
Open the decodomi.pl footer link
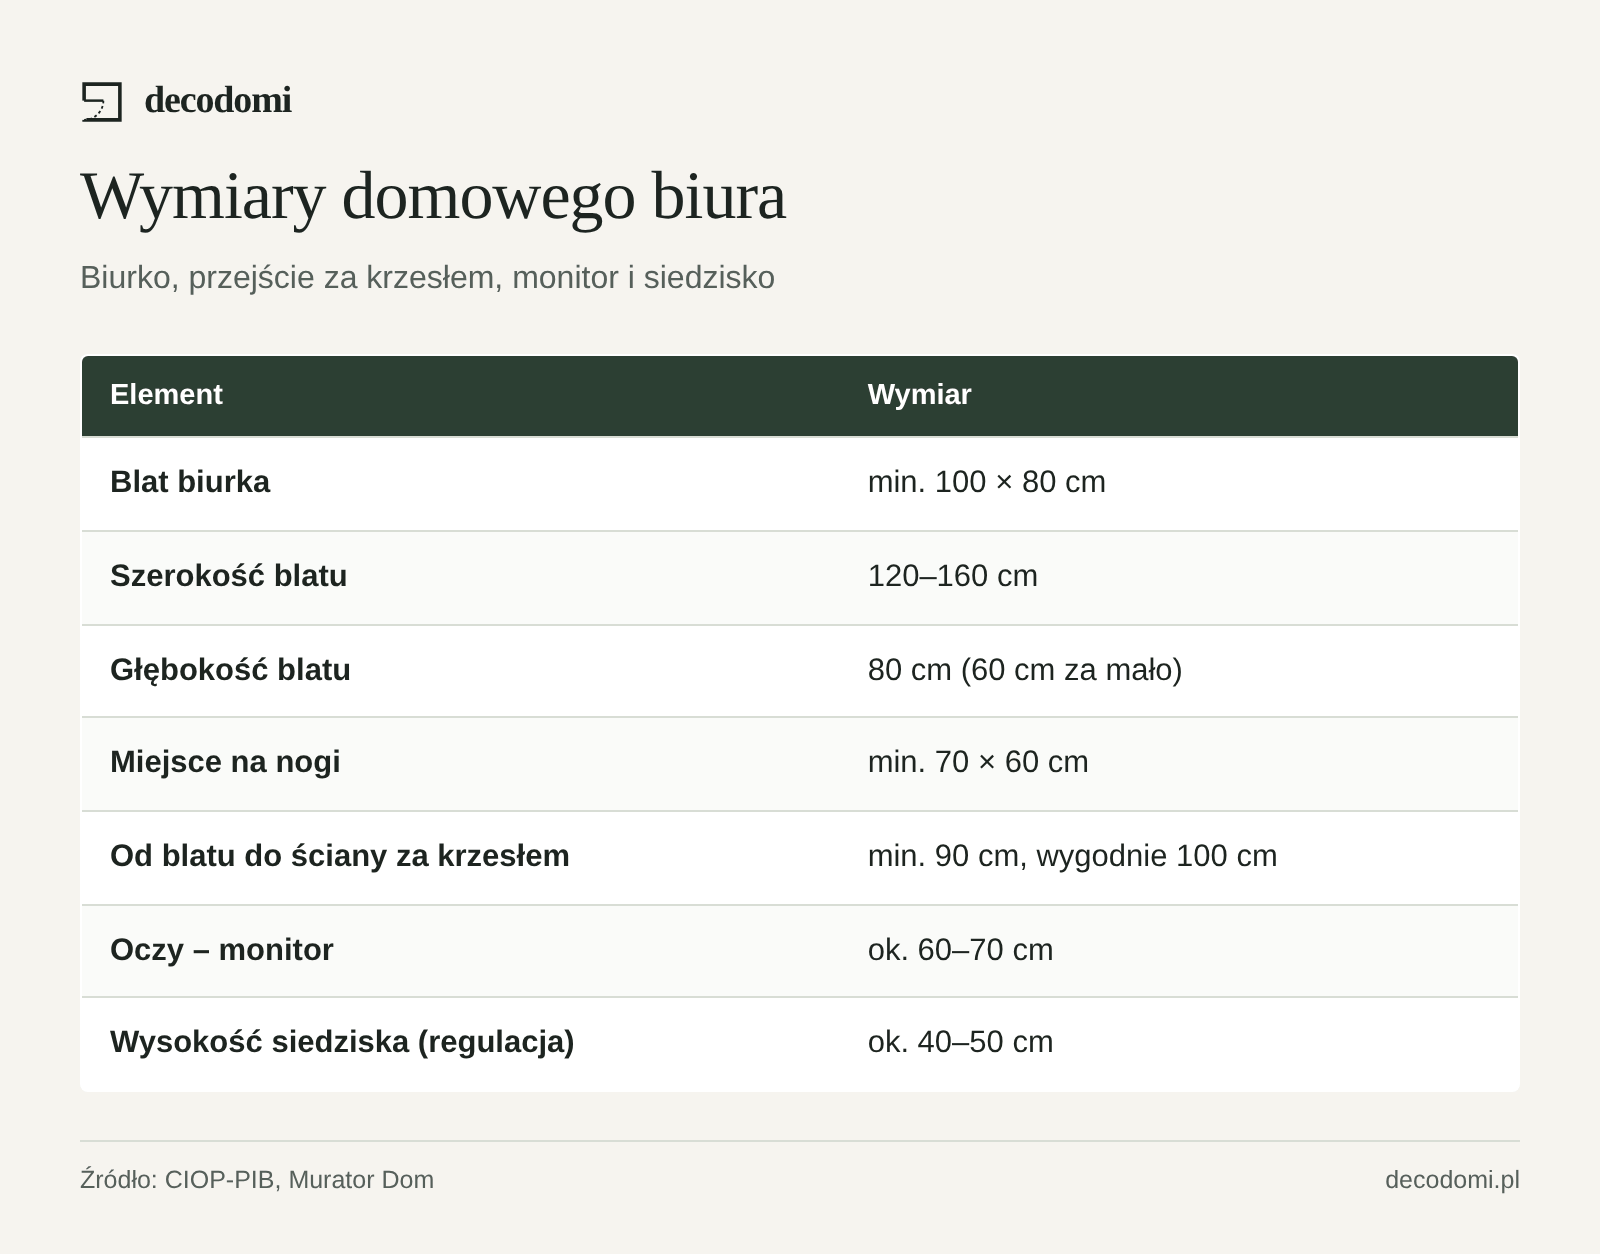1452,1180
